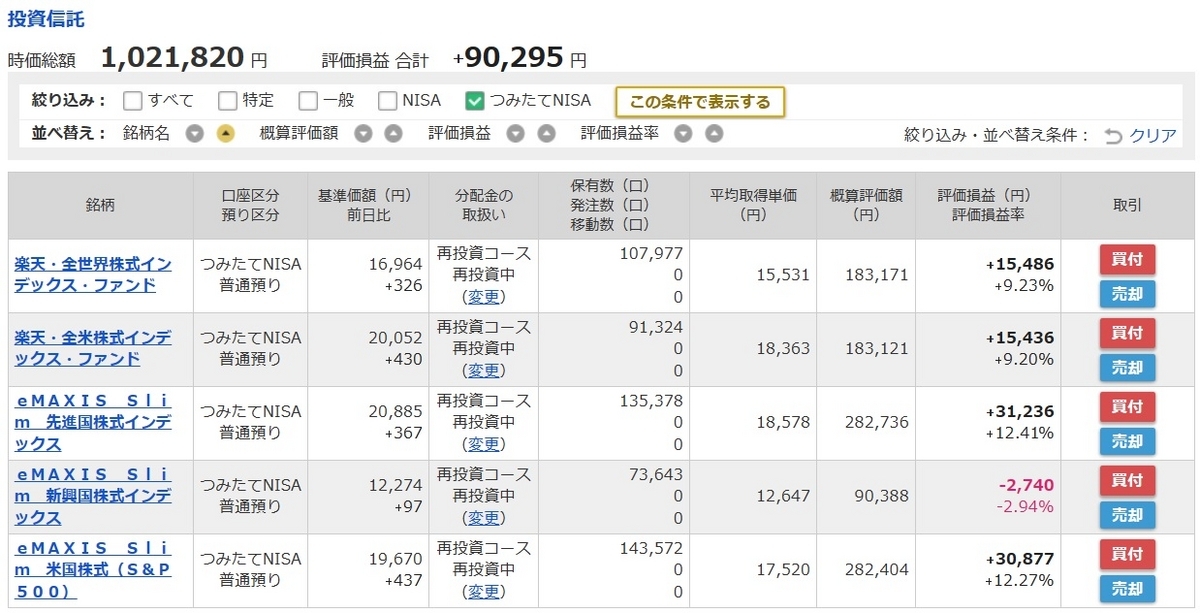Viewport: 1200px width, 613px height.
Task: Sort 概算評価額 descending with down arrow
Action: pos(364,133)
